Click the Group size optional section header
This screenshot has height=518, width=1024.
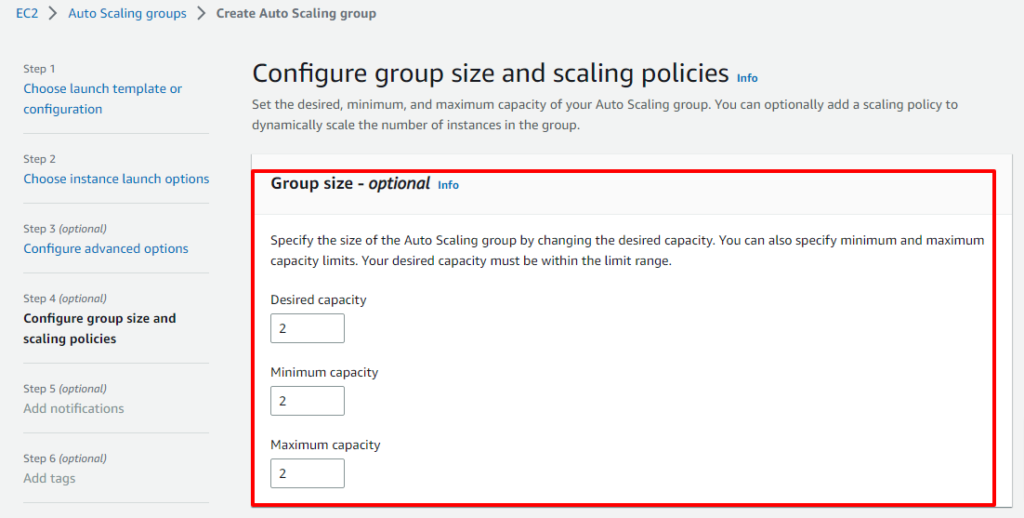pyautogui.click(x=351, y=184)
